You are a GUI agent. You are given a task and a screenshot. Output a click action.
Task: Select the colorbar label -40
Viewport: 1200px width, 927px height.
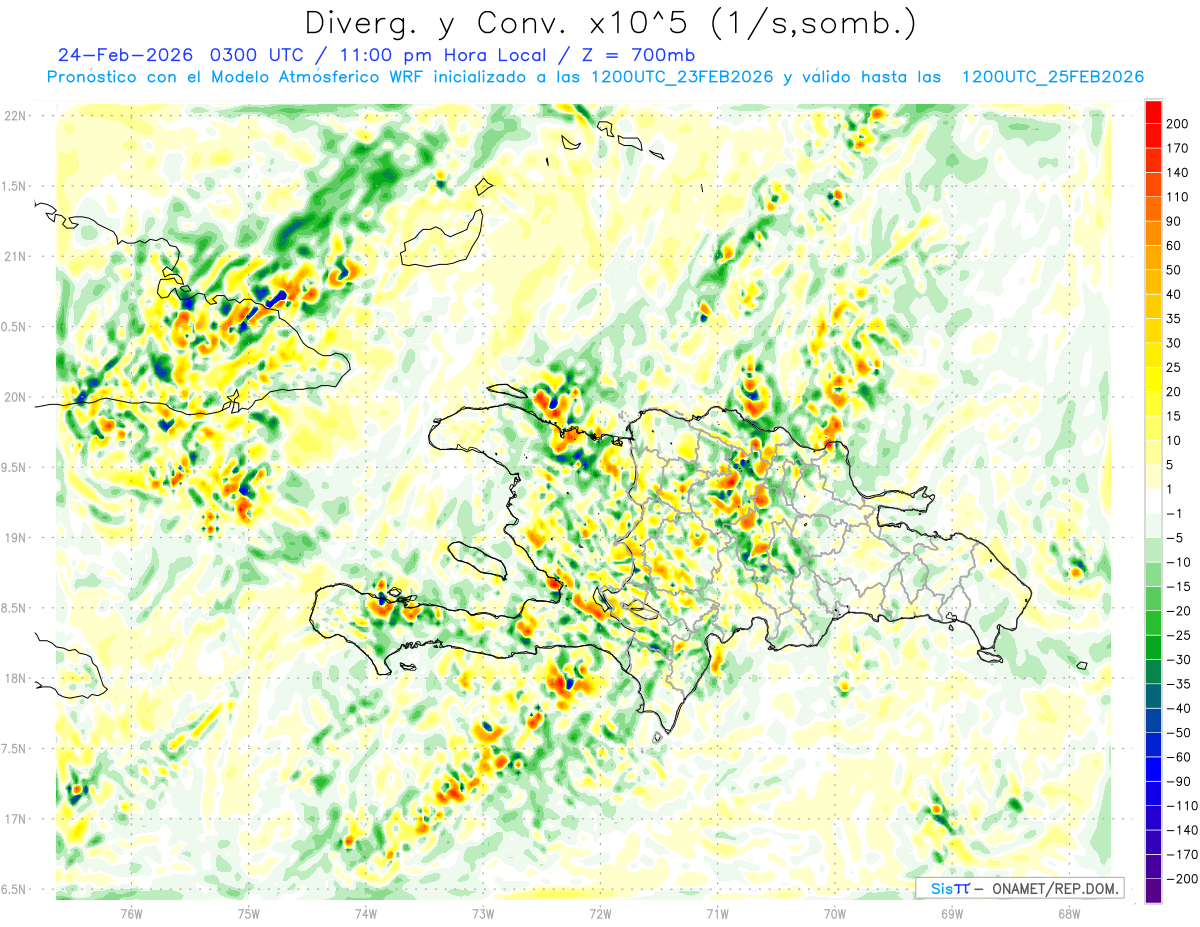[1179, 708]
